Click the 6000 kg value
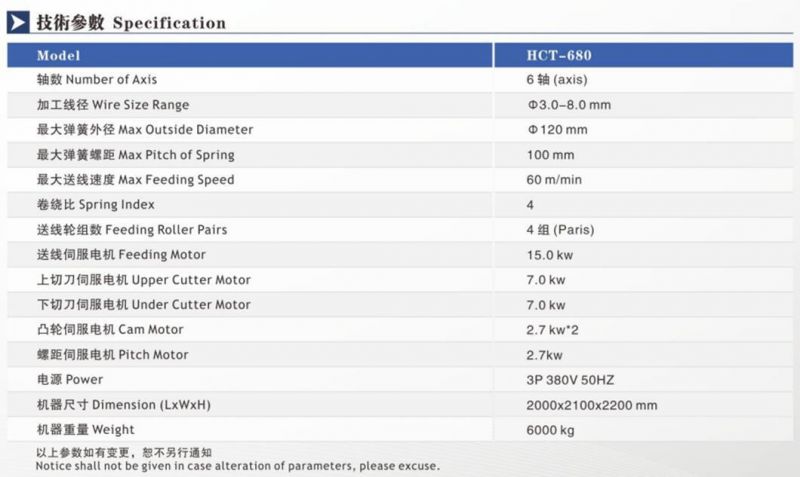 tap(551, 430)
